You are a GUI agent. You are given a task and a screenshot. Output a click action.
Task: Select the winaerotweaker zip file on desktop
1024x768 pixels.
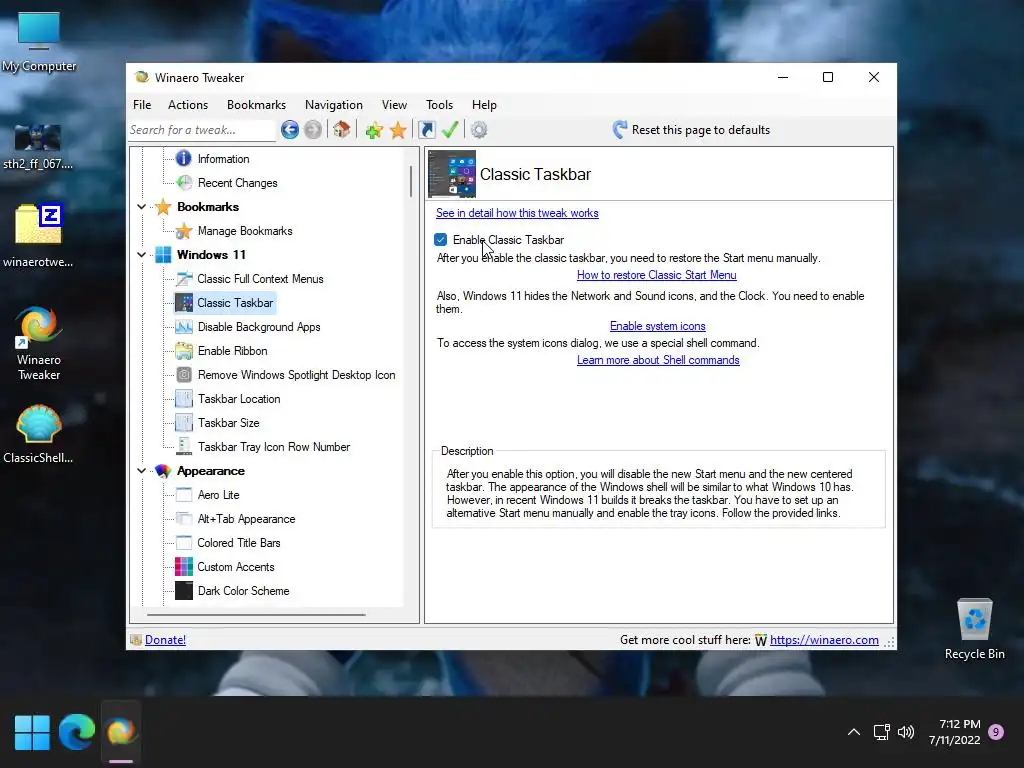pyautogui.click(x=38, y=236)
